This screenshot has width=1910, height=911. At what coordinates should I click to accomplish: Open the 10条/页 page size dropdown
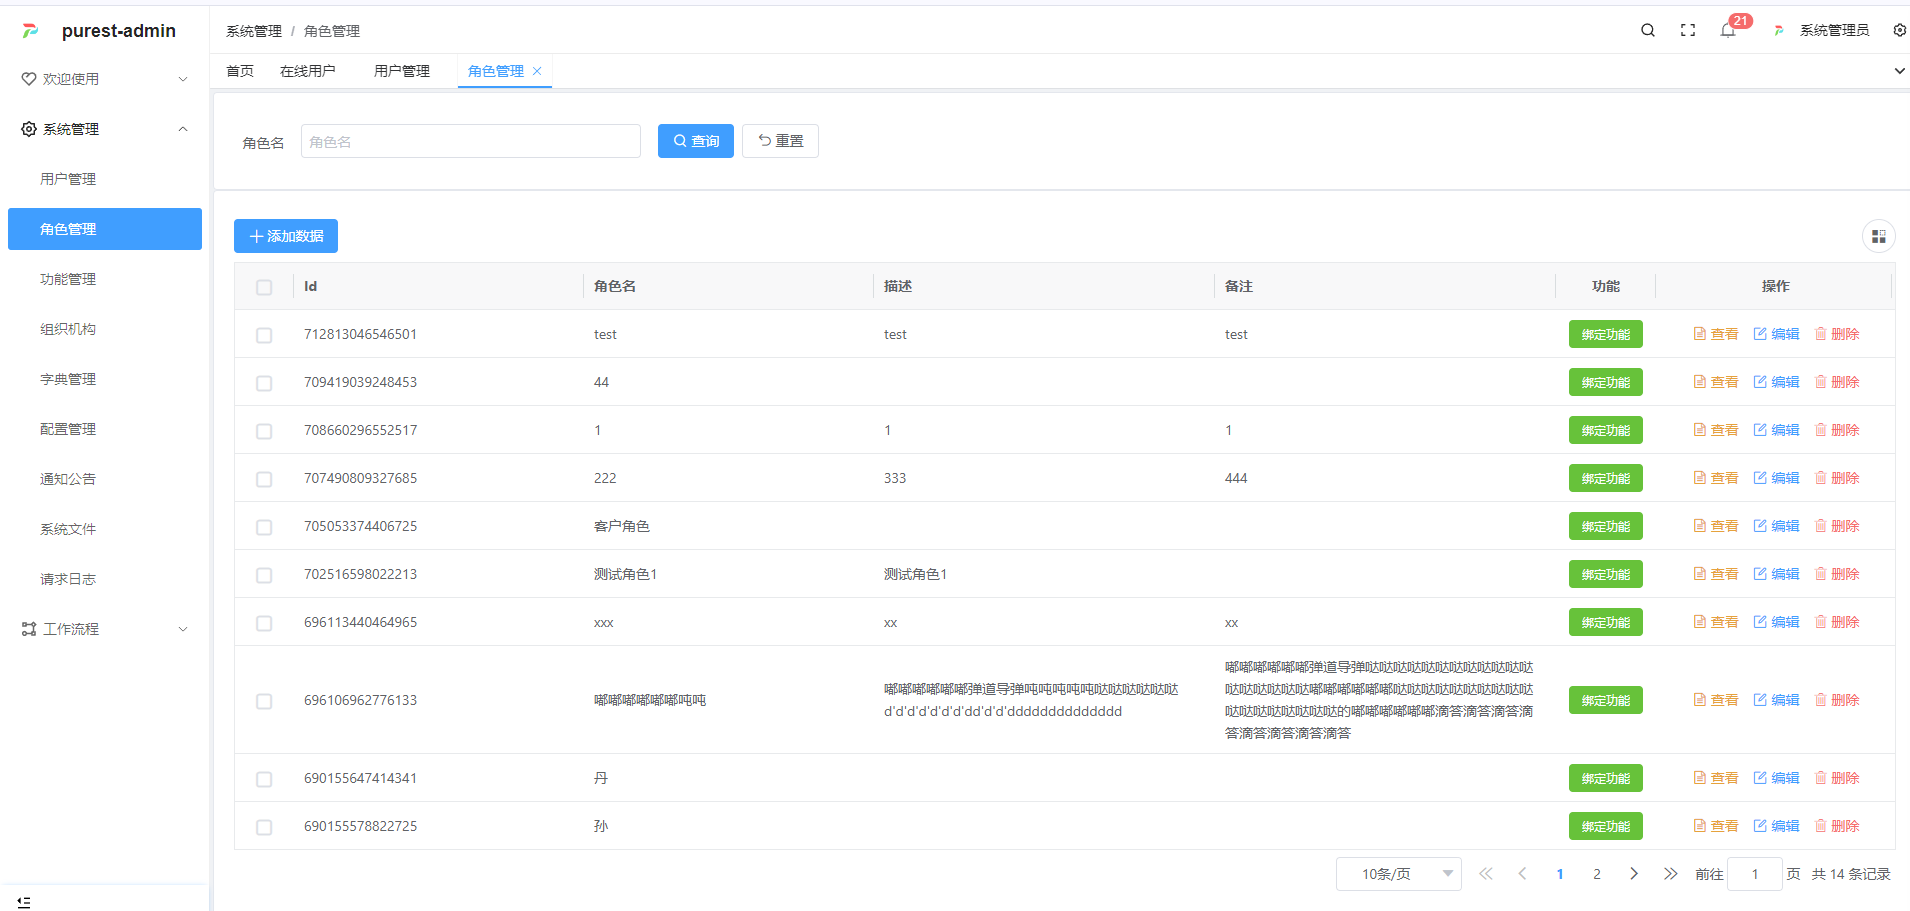coord(1398,874)
